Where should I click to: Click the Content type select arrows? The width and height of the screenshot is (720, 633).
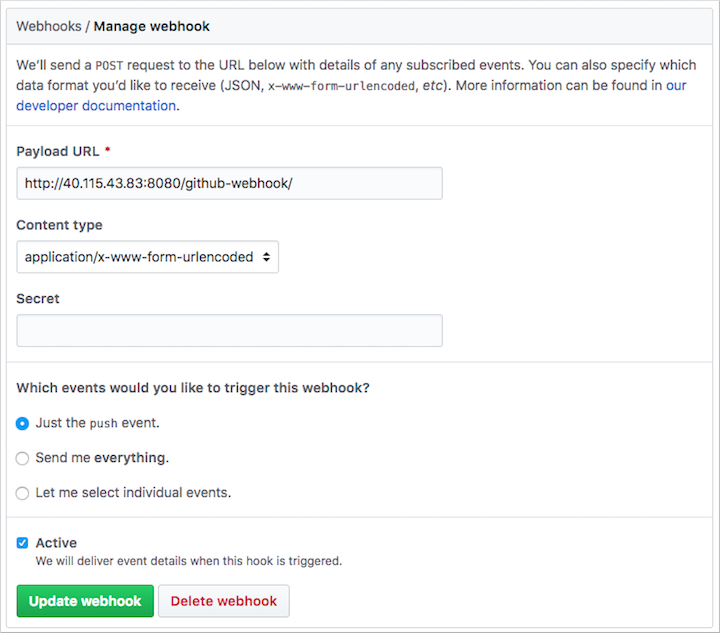[x=265, y=257]
